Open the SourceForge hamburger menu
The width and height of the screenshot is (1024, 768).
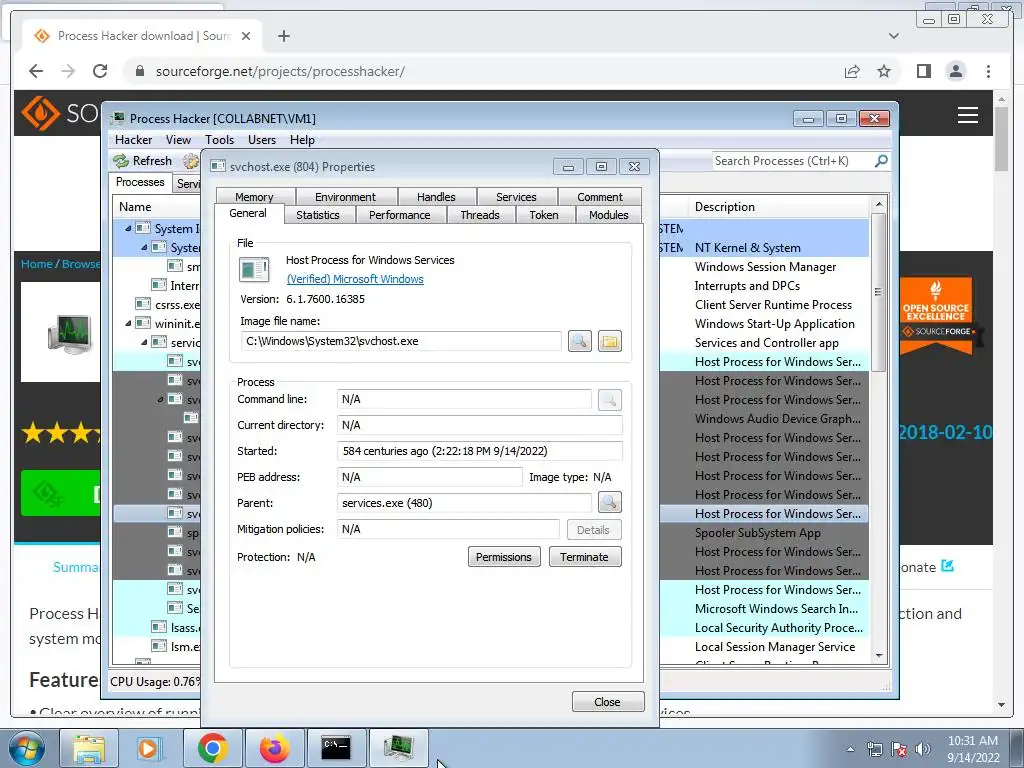tap(968, 115)
